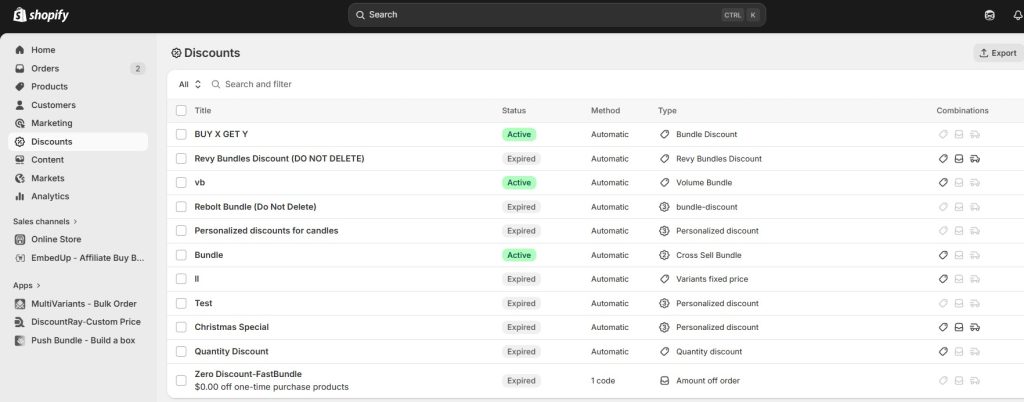Expand the Apps section chevron
1024x402 pixels.
pos(39,285)
